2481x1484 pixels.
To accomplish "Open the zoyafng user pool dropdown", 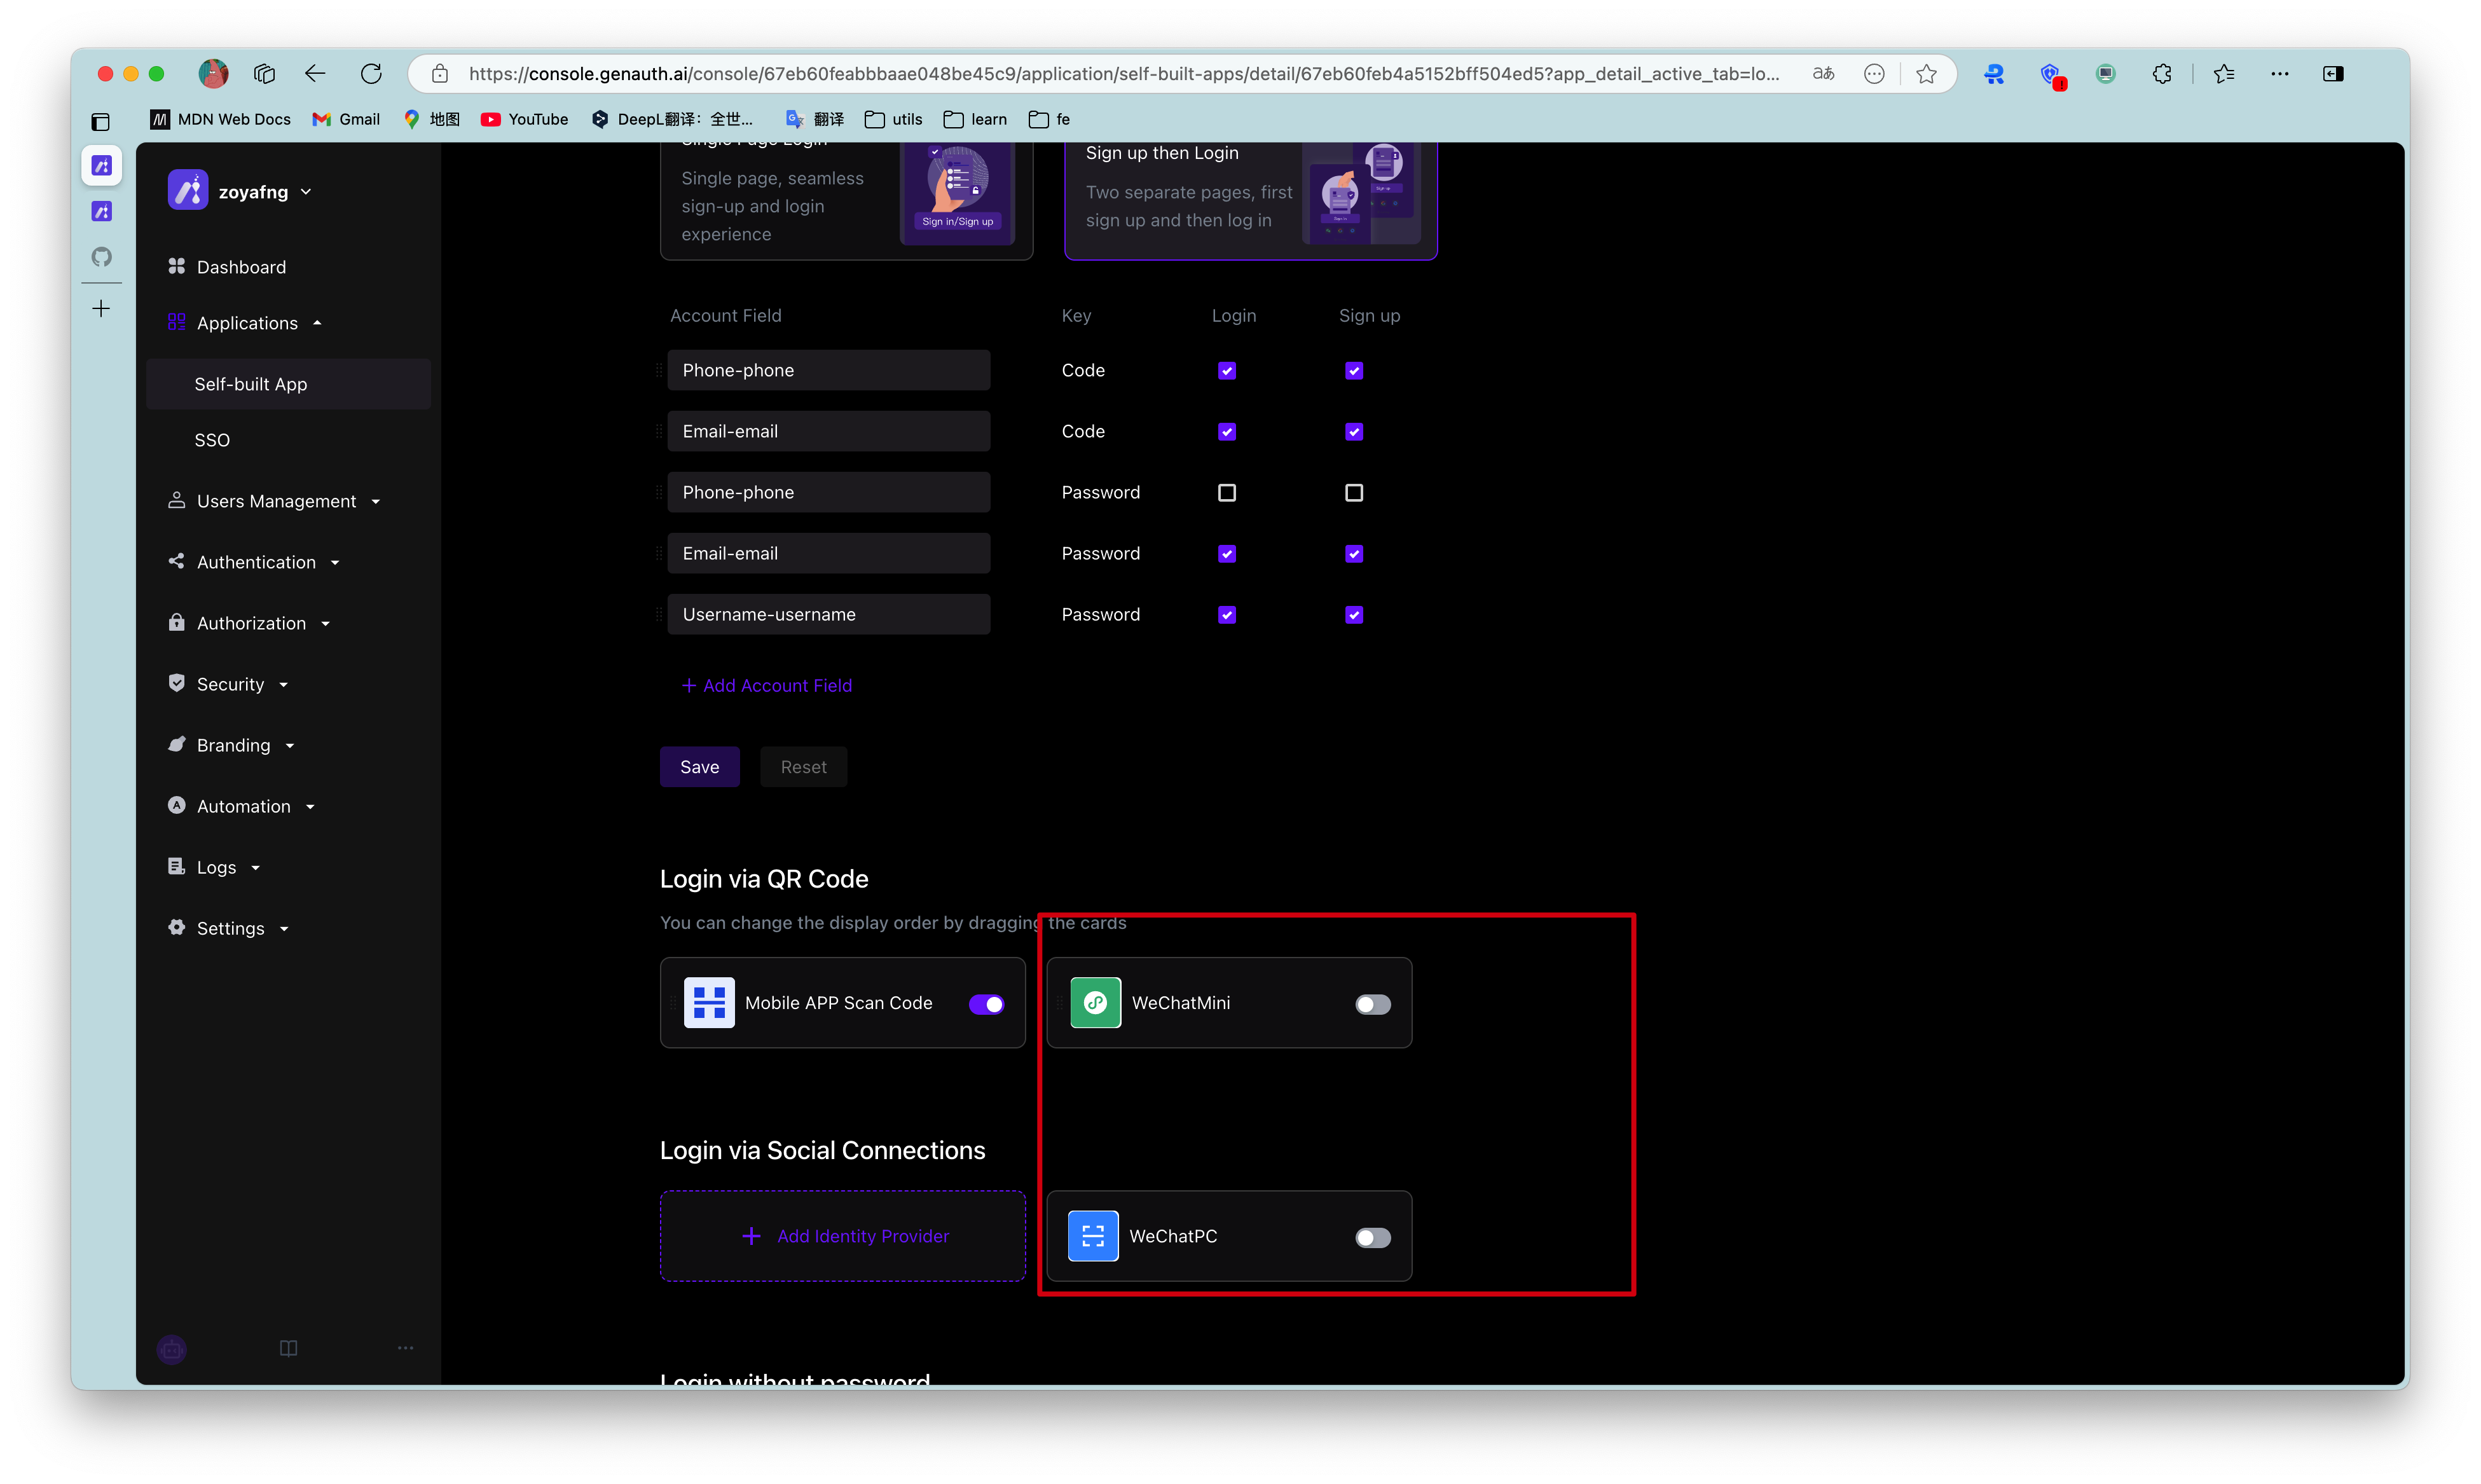I will (265, 192).
